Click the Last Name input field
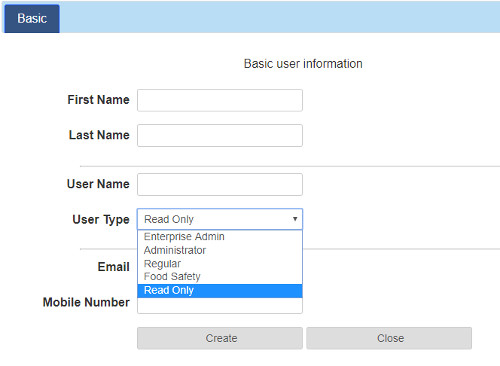 220,136
